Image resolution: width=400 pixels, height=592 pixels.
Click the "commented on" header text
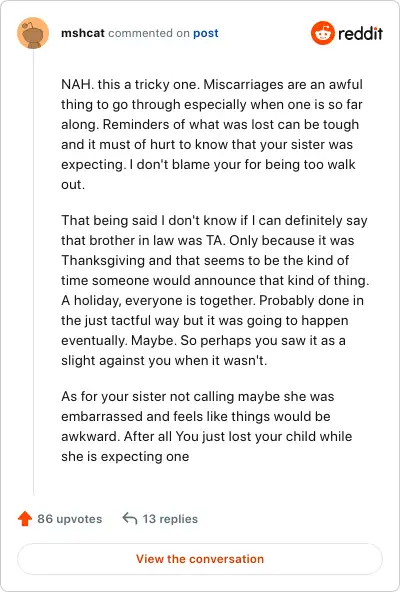coord(149,33)
